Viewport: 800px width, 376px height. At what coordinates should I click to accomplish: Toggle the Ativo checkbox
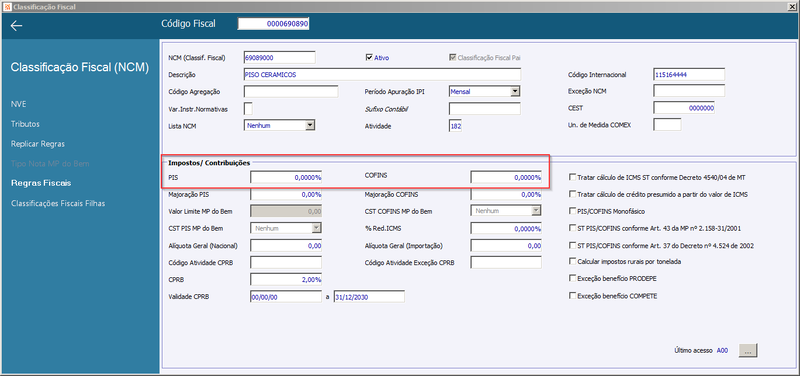coord(369,58)
